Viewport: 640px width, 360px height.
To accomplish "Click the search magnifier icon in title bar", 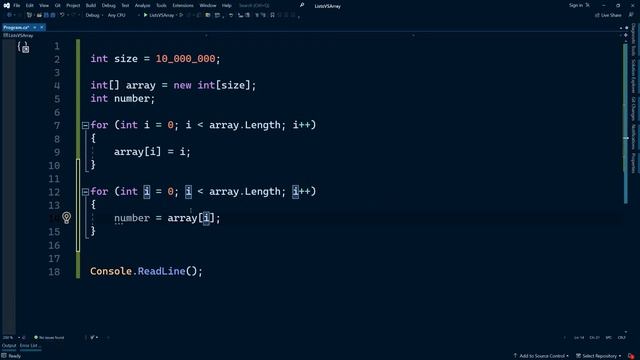I will 302,5.
